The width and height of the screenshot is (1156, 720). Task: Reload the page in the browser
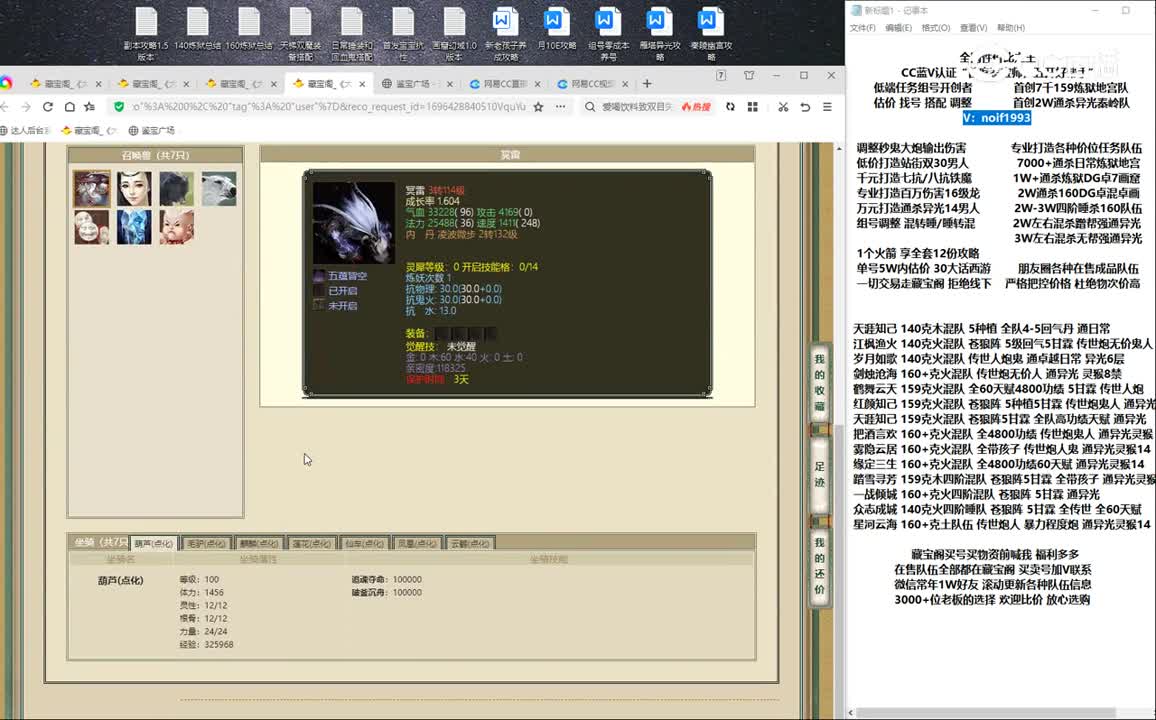tap(48, 107)
